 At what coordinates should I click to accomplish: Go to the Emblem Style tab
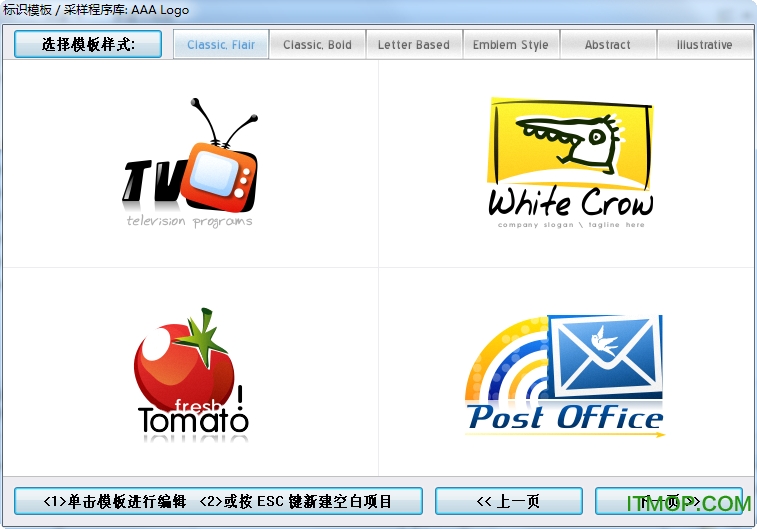(x=510, y=45)
